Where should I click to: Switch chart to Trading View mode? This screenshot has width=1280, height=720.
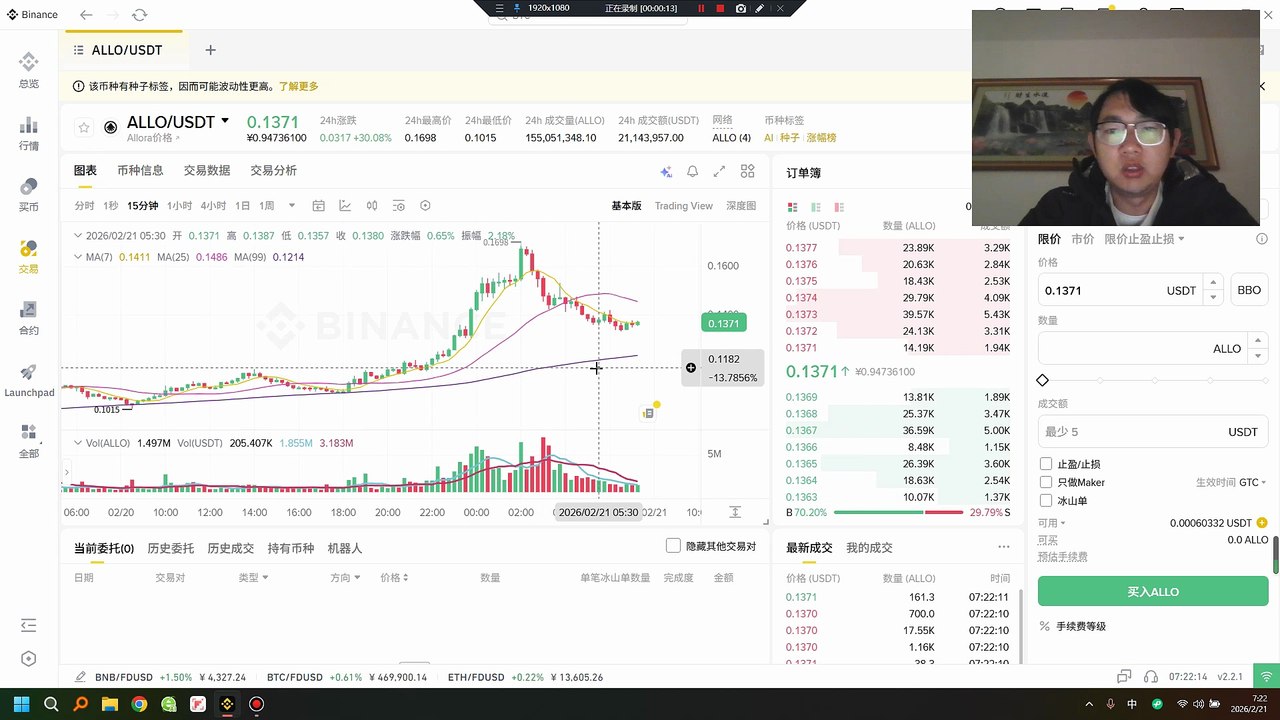[x=684, y=206]
